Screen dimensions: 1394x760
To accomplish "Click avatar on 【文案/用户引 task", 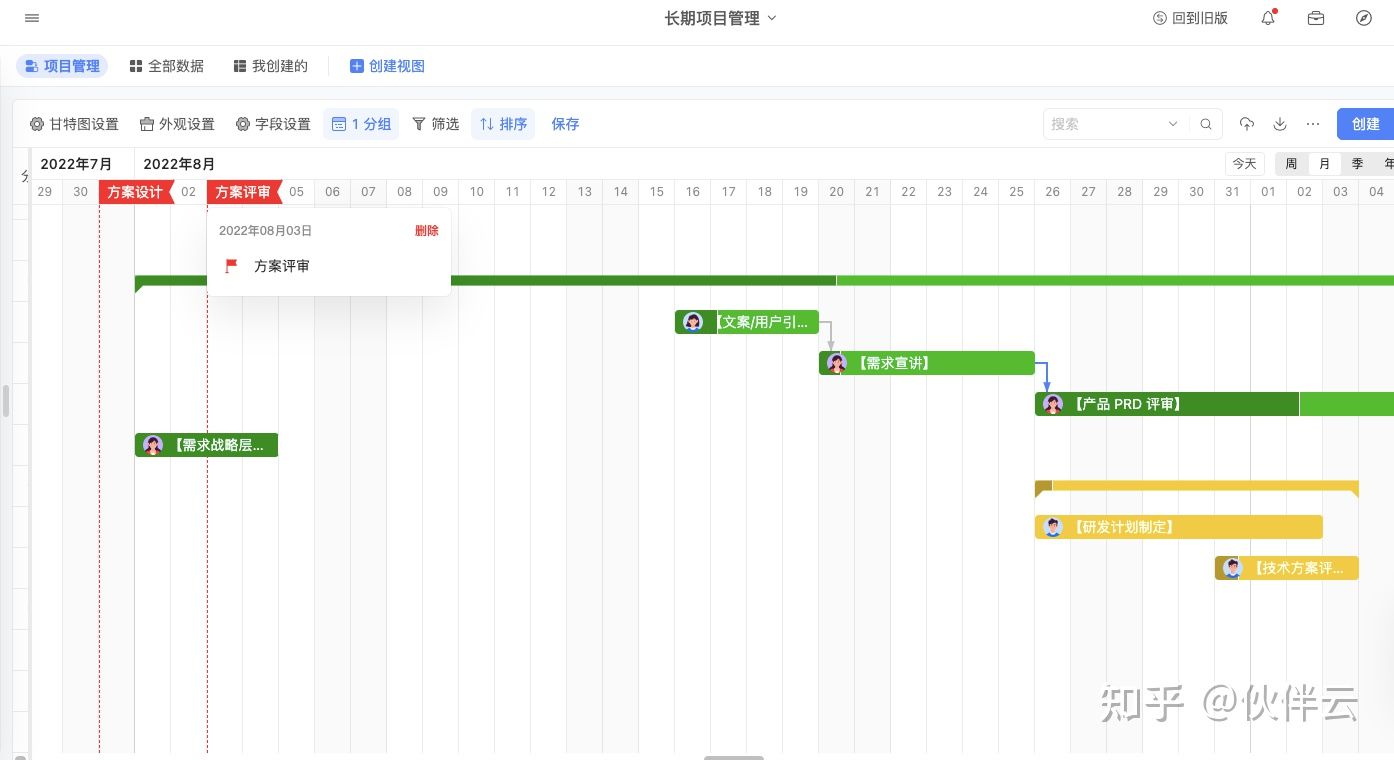I will (x=693, y=322).
